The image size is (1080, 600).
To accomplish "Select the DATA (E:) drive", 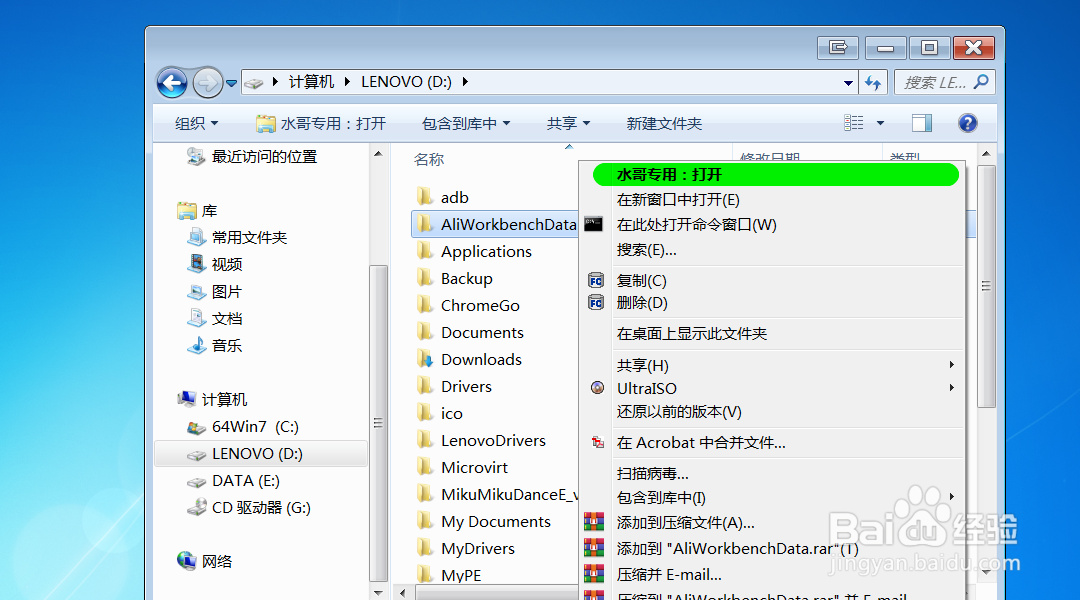I will (233, 480).
